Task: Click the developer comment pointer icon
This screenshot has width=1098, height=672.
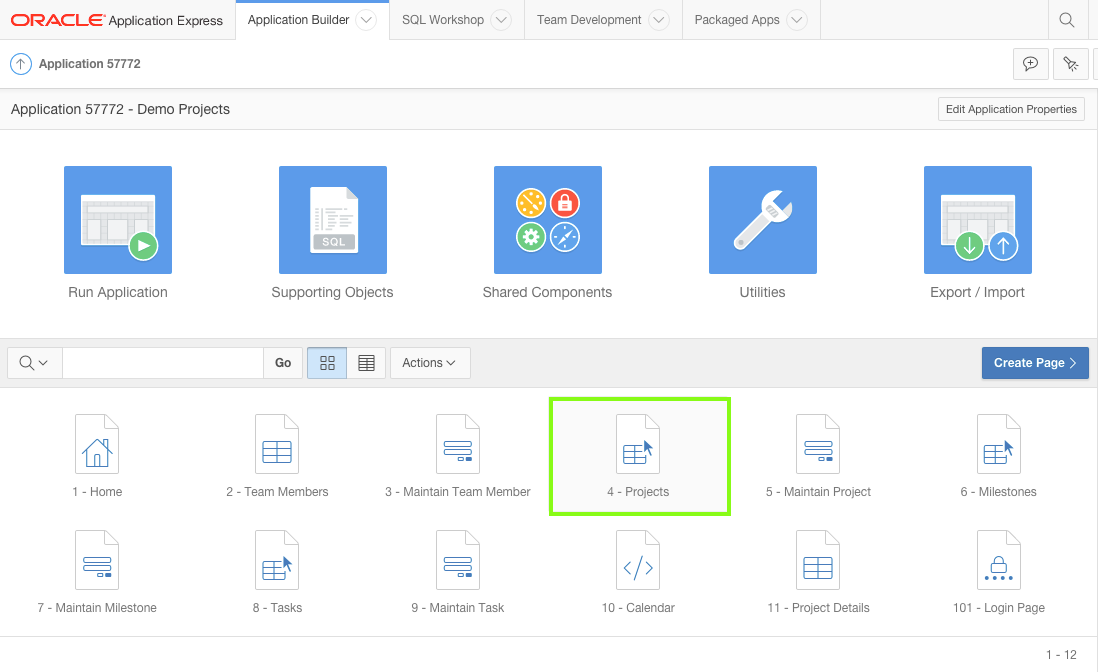Action: click(1071, 64)
